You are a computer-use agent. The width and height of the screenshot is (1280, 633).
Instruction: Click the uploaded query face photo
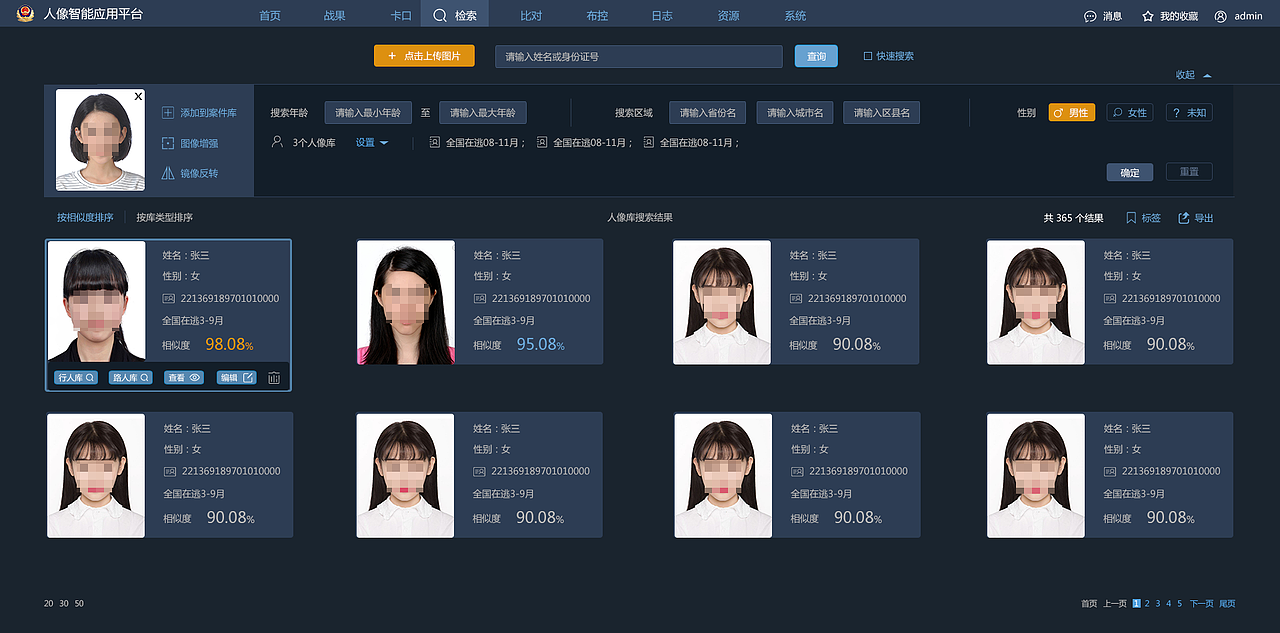100,140
